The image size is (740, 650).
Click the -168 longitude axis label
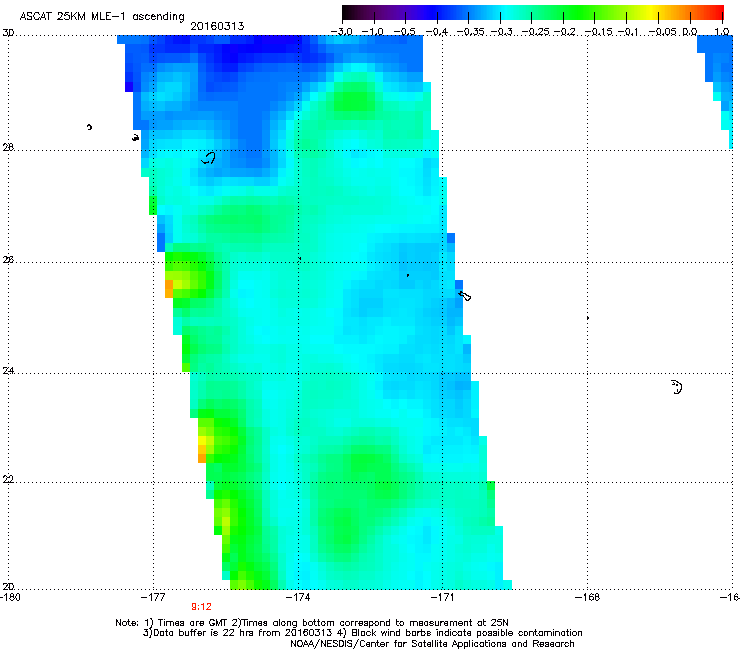[x=588, y=597]
